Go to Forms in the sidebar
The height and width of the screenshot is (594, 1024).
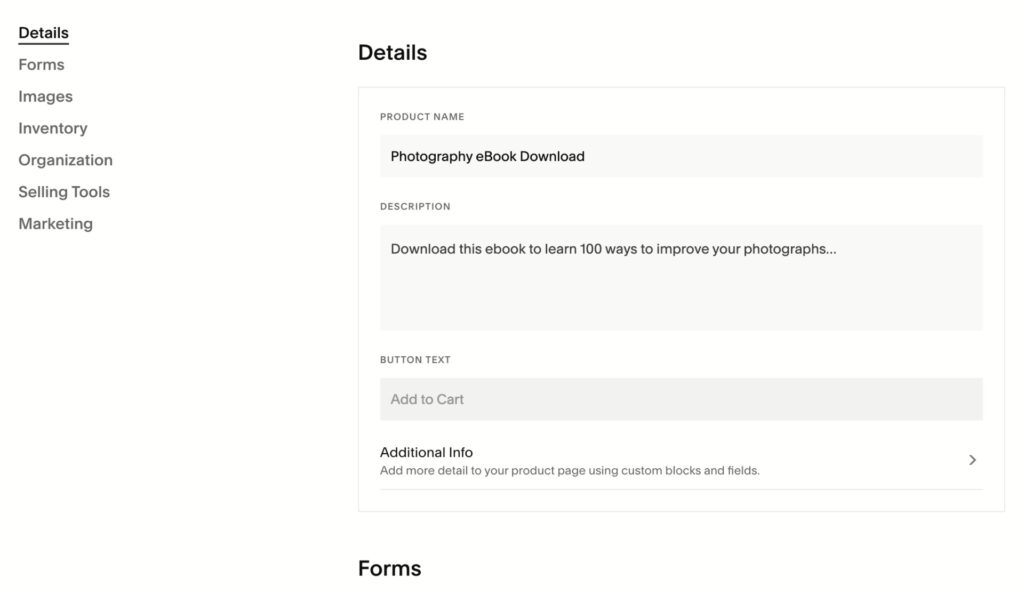(x=41, y=65)
